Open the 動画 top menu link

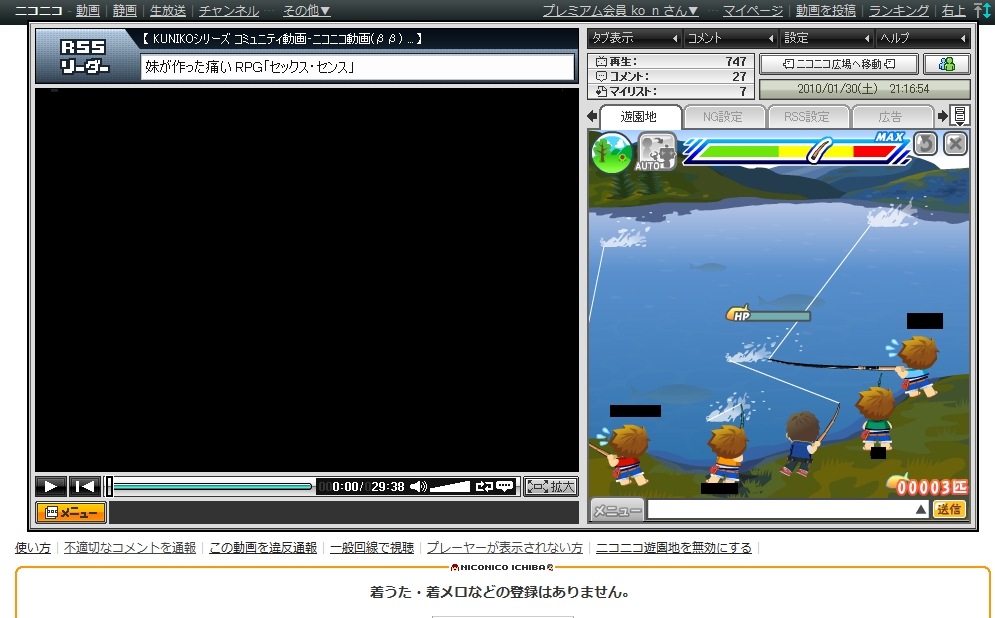pyautogui.click(x=88, y=11)
